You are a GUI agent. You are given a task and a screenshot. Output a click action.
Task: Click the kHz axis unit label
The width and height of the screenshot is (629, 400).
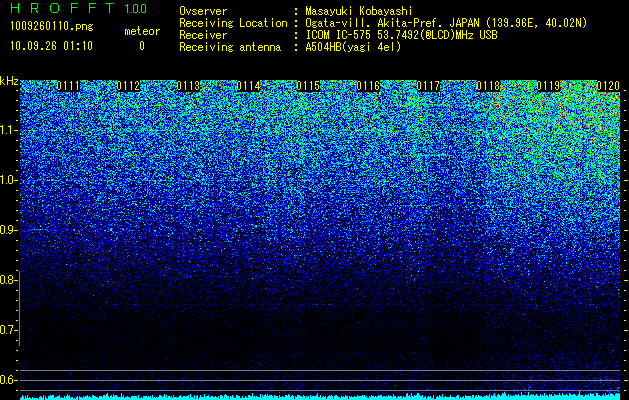click(x=9, y=81)
